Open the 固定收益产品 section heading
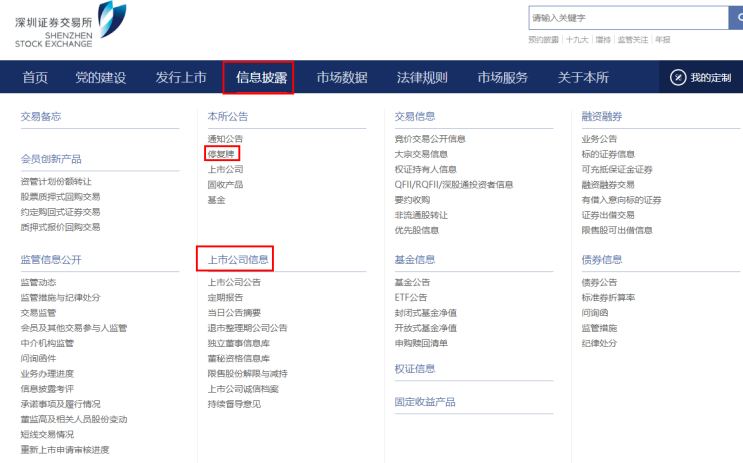 point(425,402)
